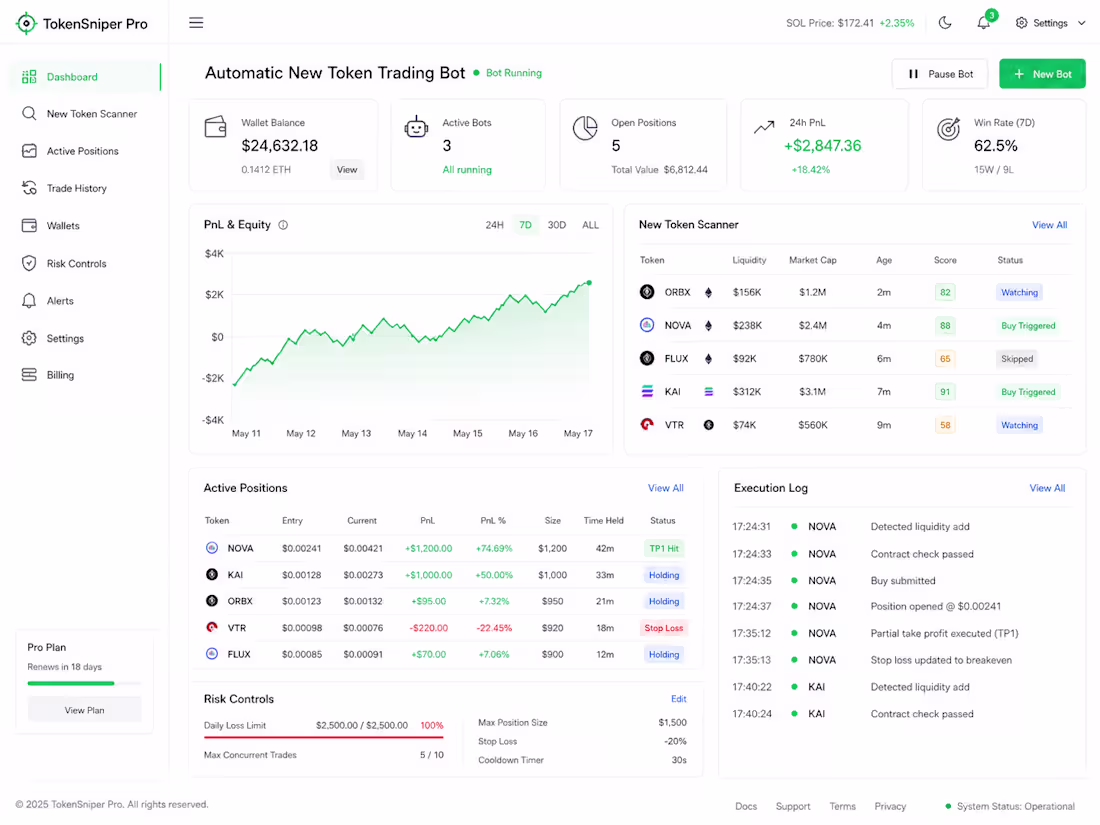The width and height of the screenshot is (1100, 825).
Task: Click View All in Active Positions
Action: 666,488
